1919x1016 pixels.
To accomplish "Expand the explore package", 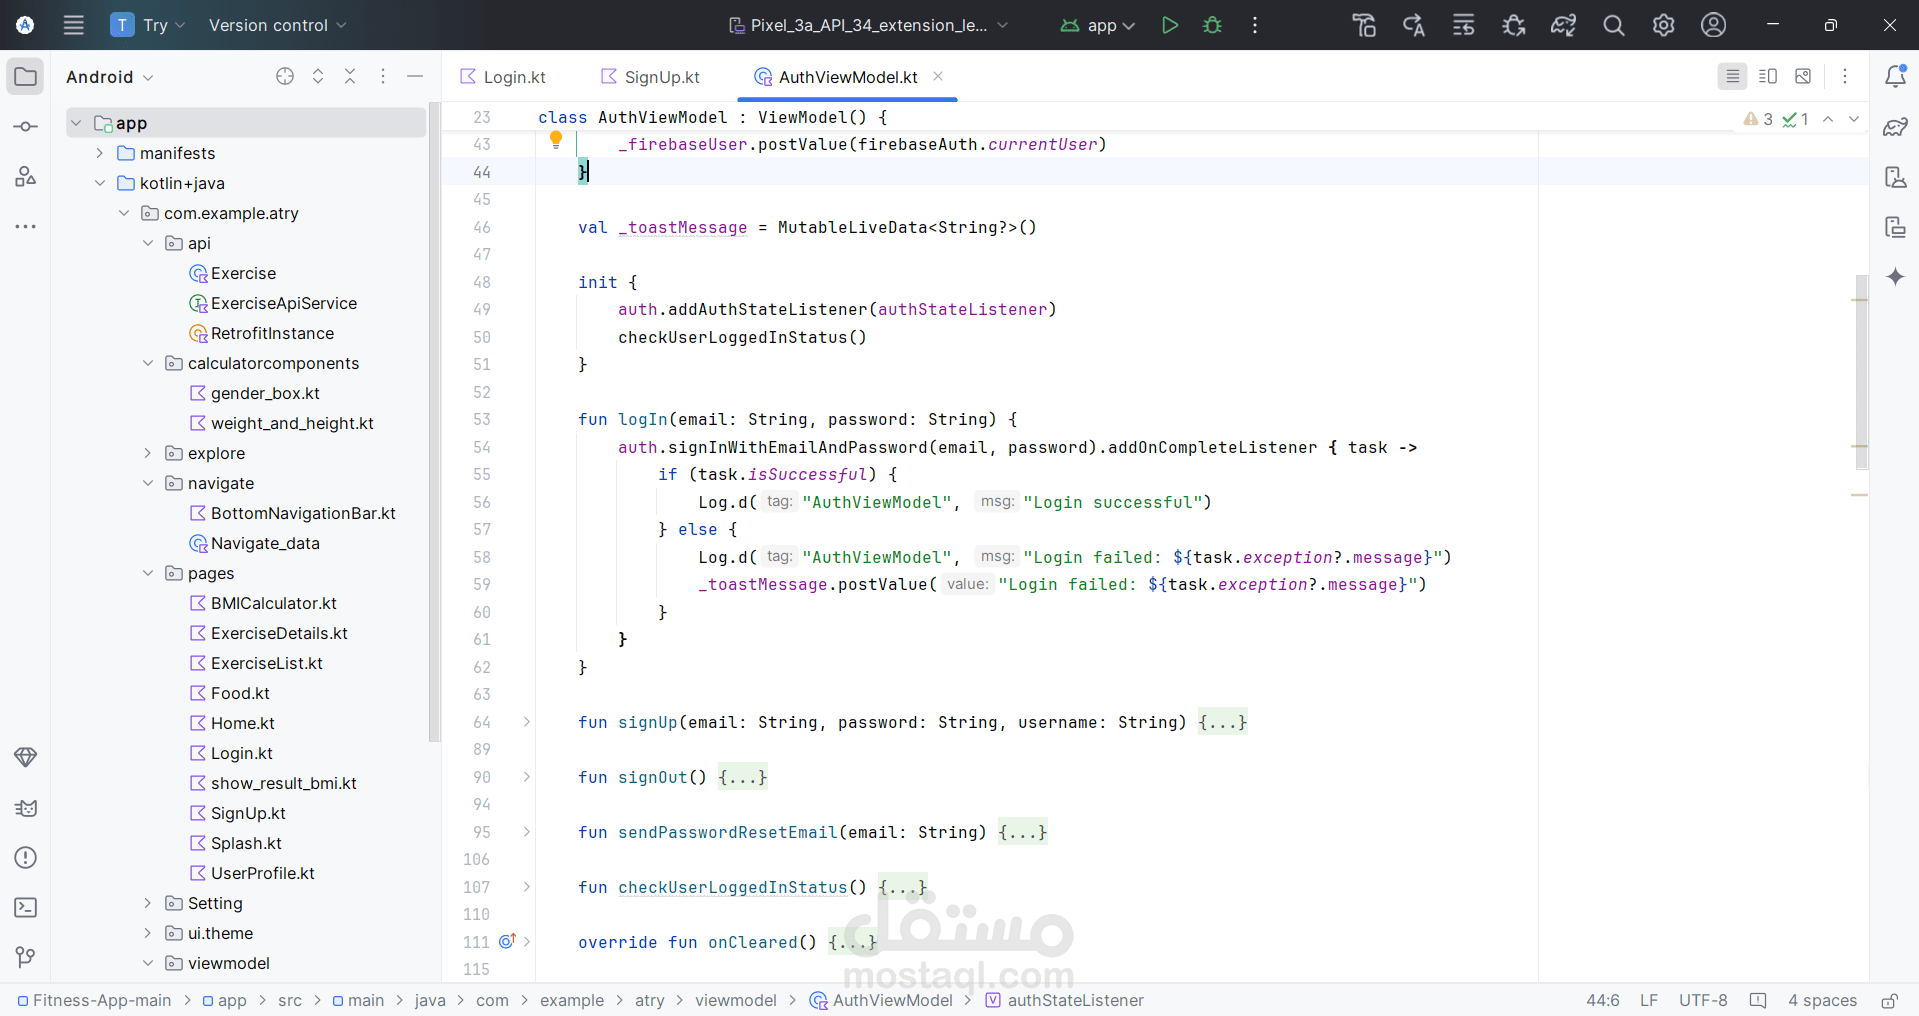I will coord(148,453).
